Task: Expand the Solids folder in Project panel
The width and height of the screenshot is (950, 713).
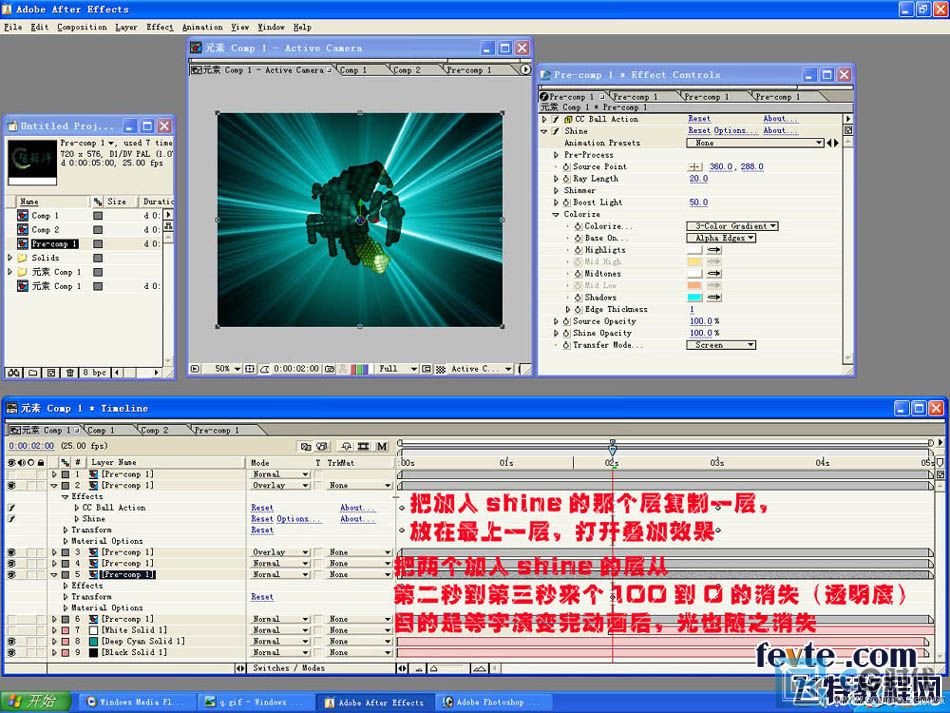Action: click(x=10, y=258)
